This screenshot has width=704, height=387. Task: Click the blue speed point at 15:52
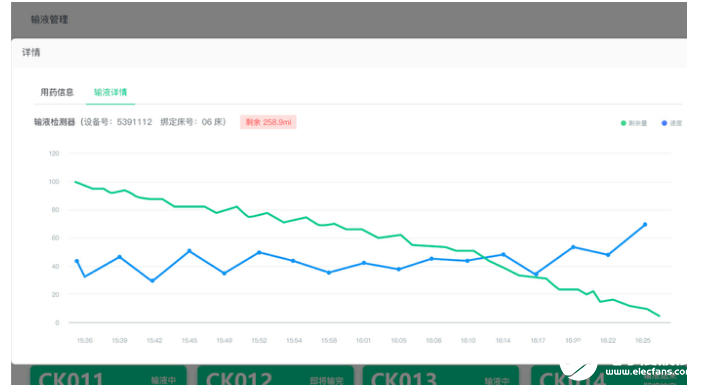pos(259,252)
